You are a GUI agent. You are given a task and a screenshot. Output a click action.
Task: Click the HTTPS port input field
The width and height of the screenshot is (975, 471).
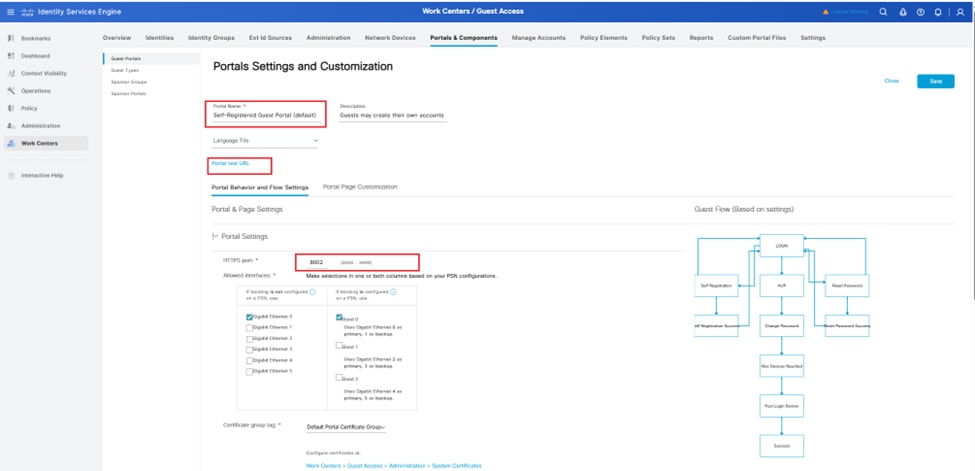tap(317, 263)
